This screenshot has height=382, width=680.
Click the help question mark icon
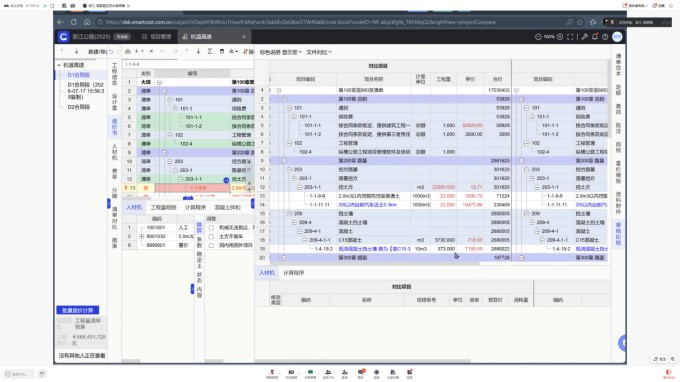click(x=605, y=37)
